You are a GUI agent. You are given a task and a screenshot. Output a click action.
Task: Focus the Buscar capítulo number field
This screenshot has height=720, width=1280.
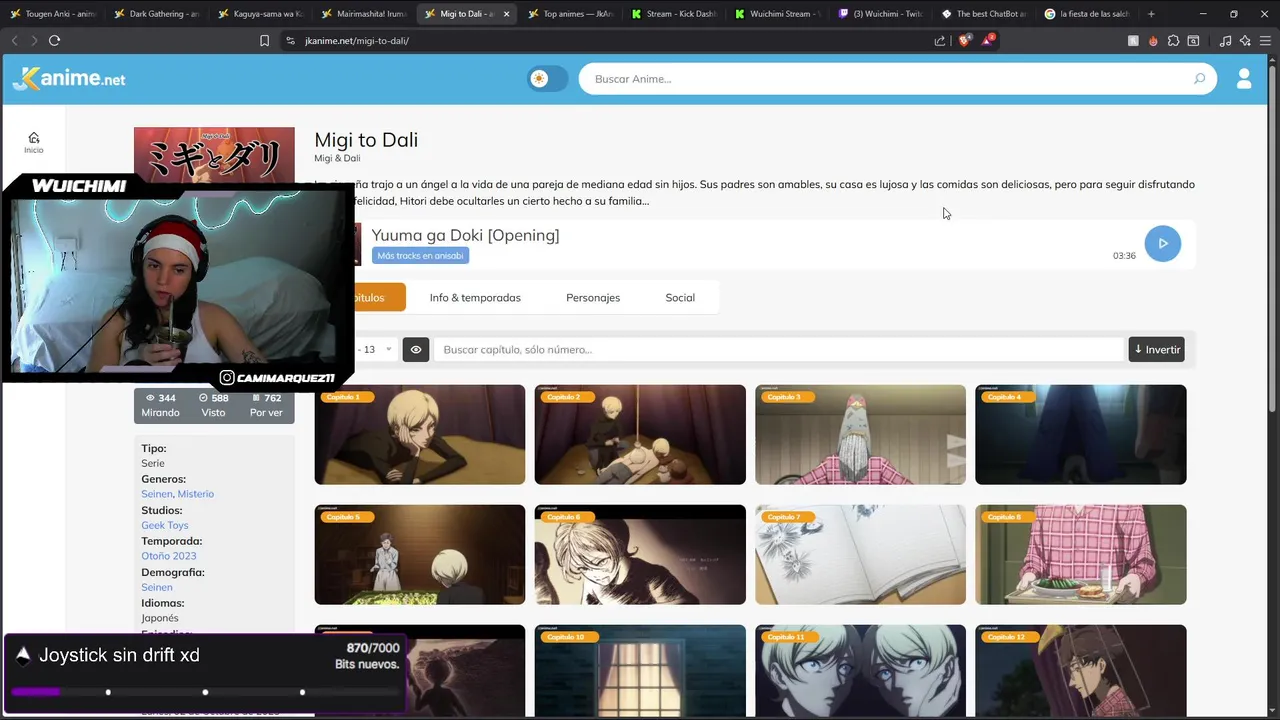point(778,349)
